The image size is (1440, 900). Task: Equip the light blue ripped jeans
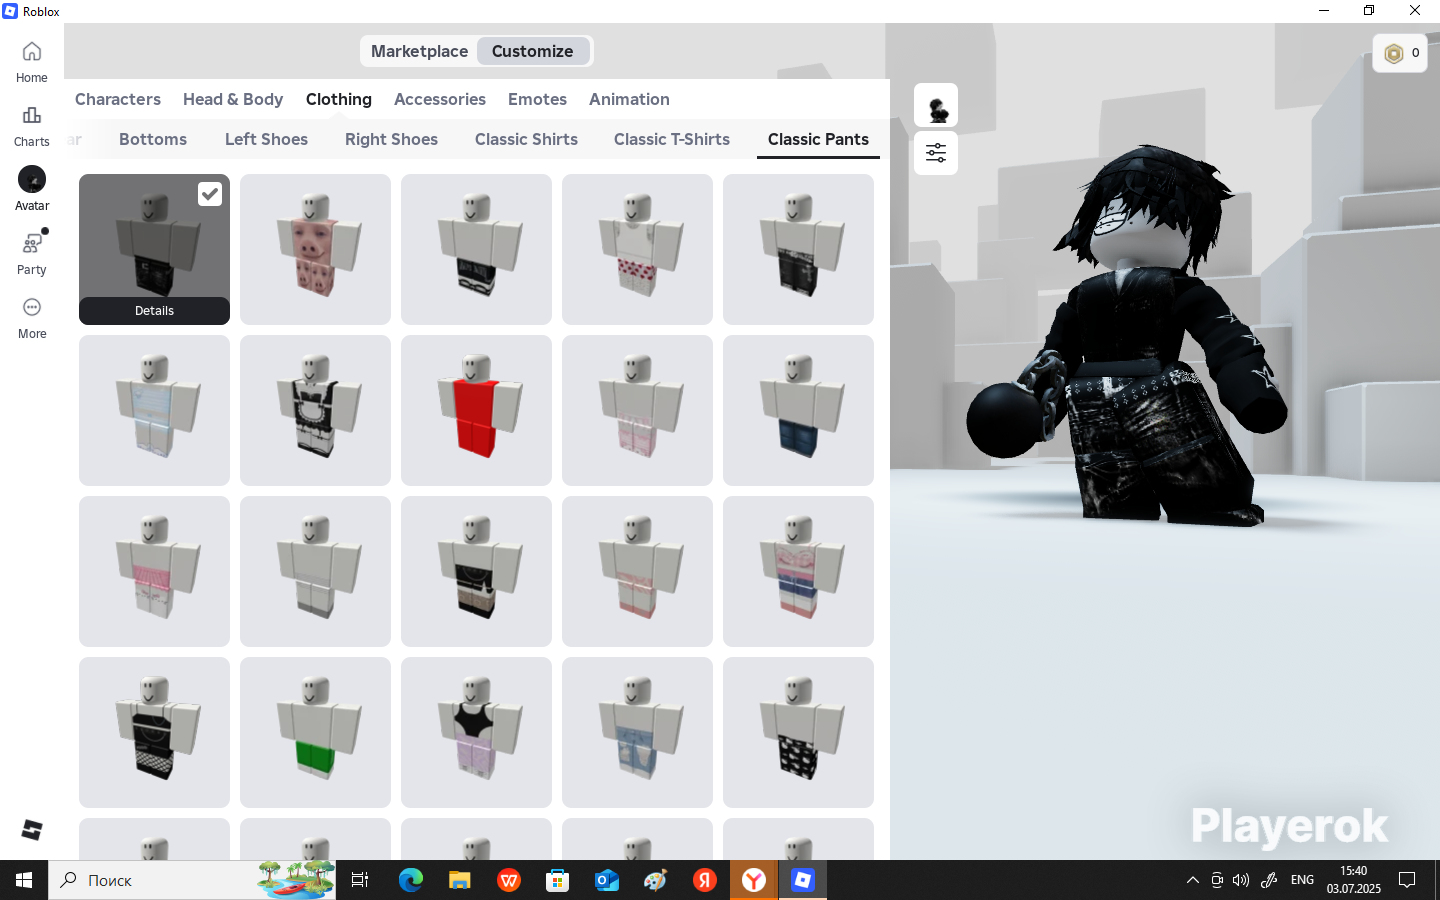pos(637,732)
